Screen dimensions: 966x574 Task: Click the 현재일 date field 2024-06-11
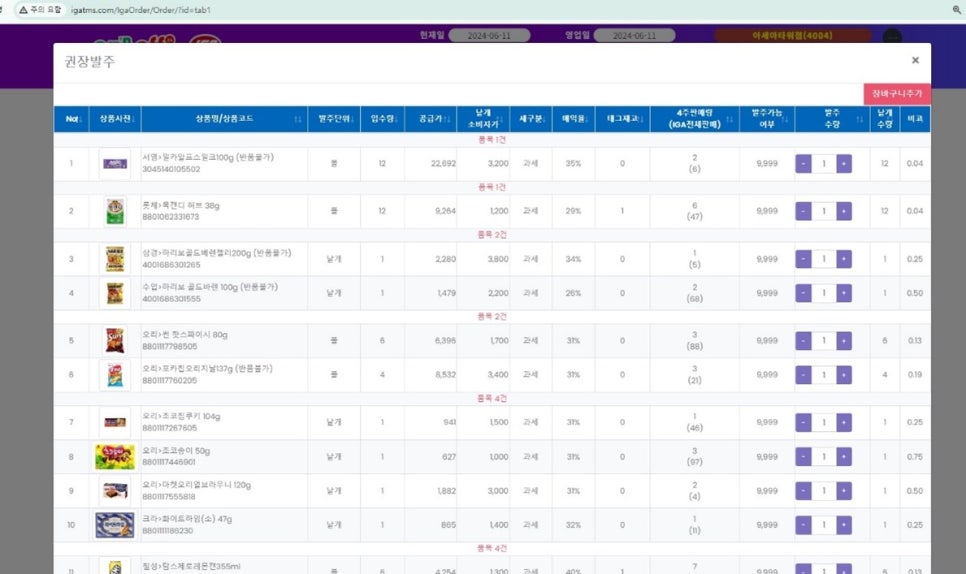489,36
